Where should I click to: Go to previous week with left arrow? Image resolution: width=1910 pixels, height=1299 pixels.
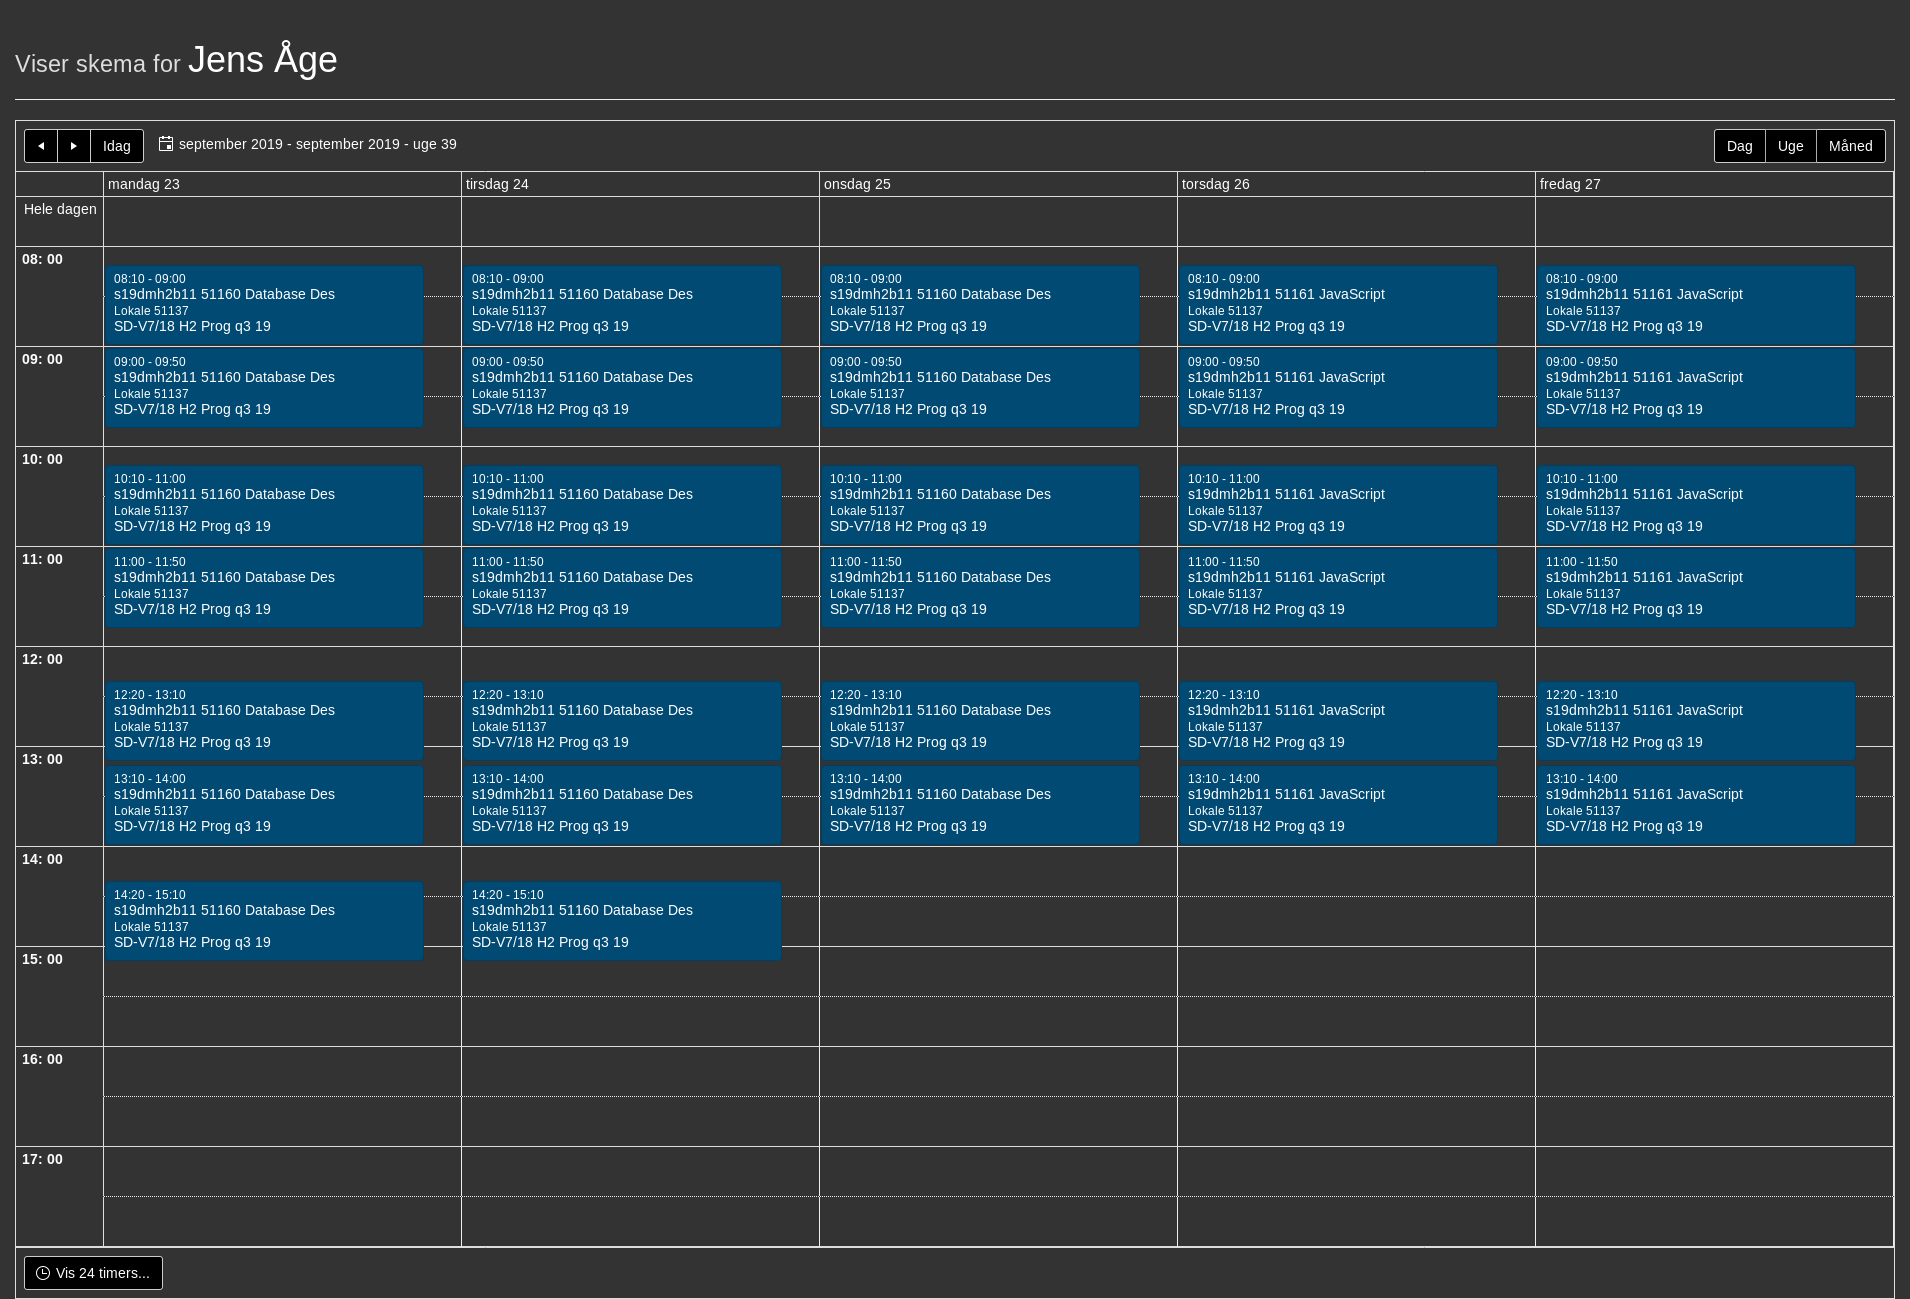coord(41,146)
